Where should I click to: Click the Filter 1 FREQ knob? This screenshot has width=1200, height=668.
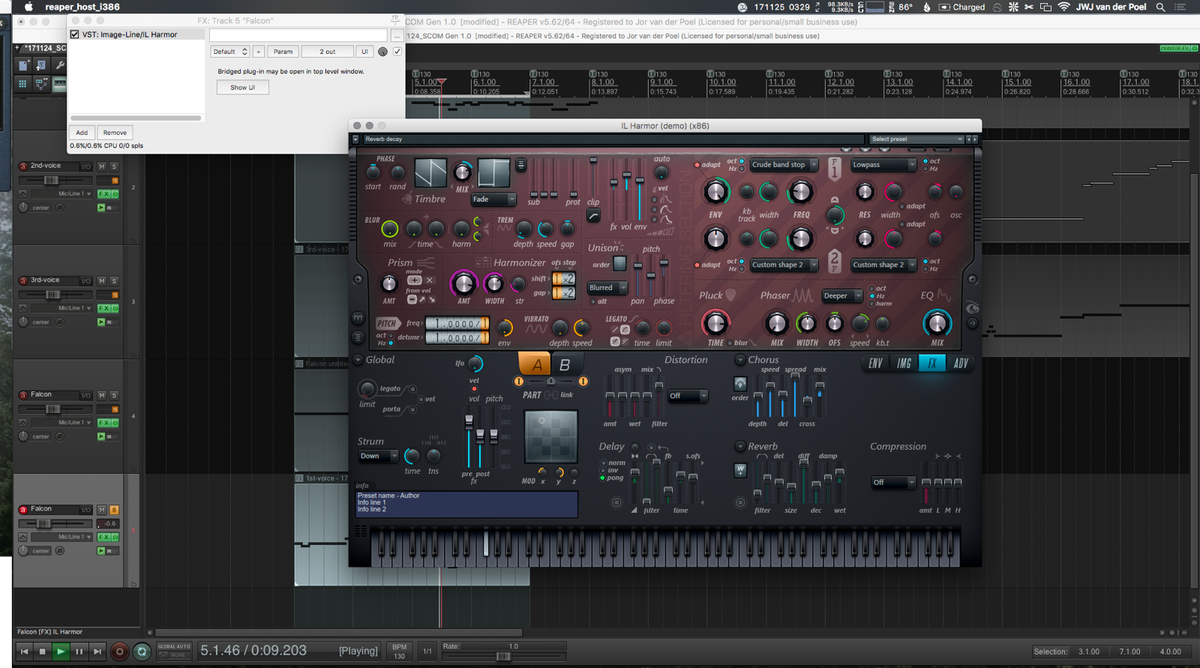point(801,192)
